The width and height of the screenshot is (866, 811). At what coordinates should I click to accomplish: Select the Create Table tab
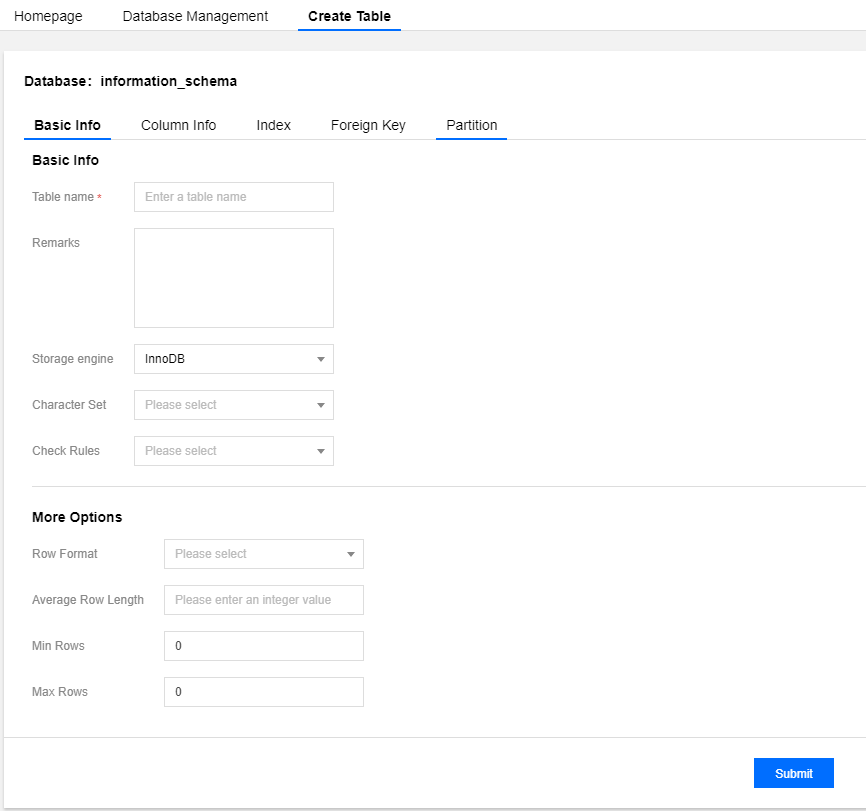point(349,16)
